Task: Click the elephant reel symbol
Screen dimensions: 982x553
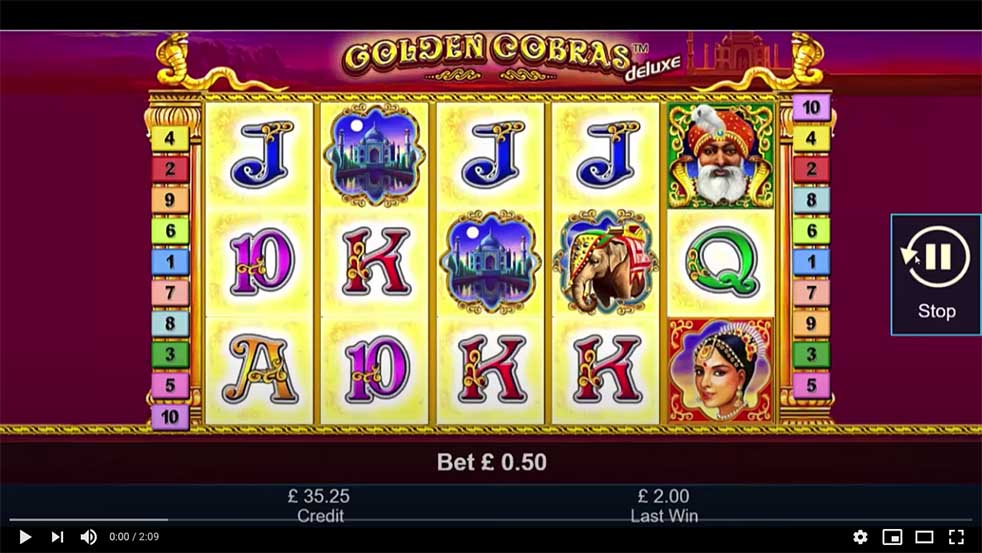Action: [x=606, y=262]
